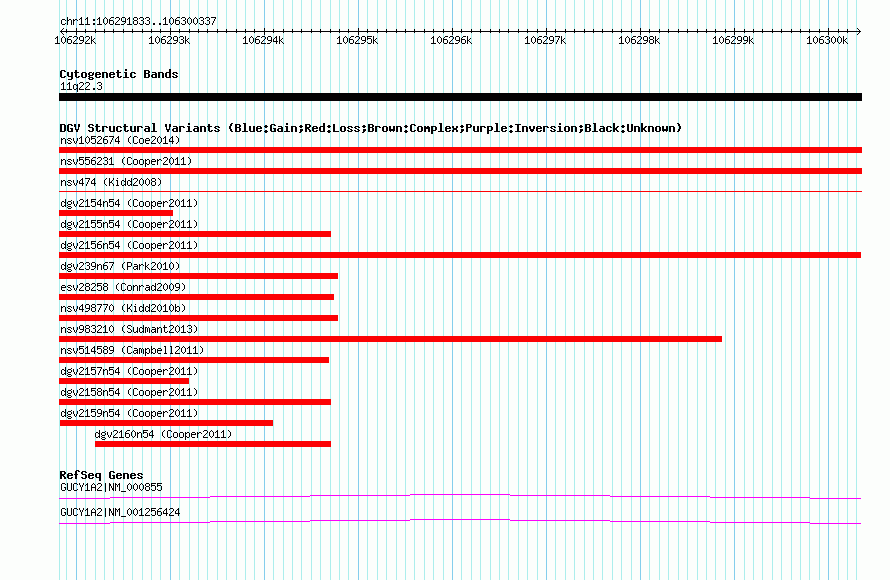Select variant label nsv1052674 (Coe2014)

(120, 140)
